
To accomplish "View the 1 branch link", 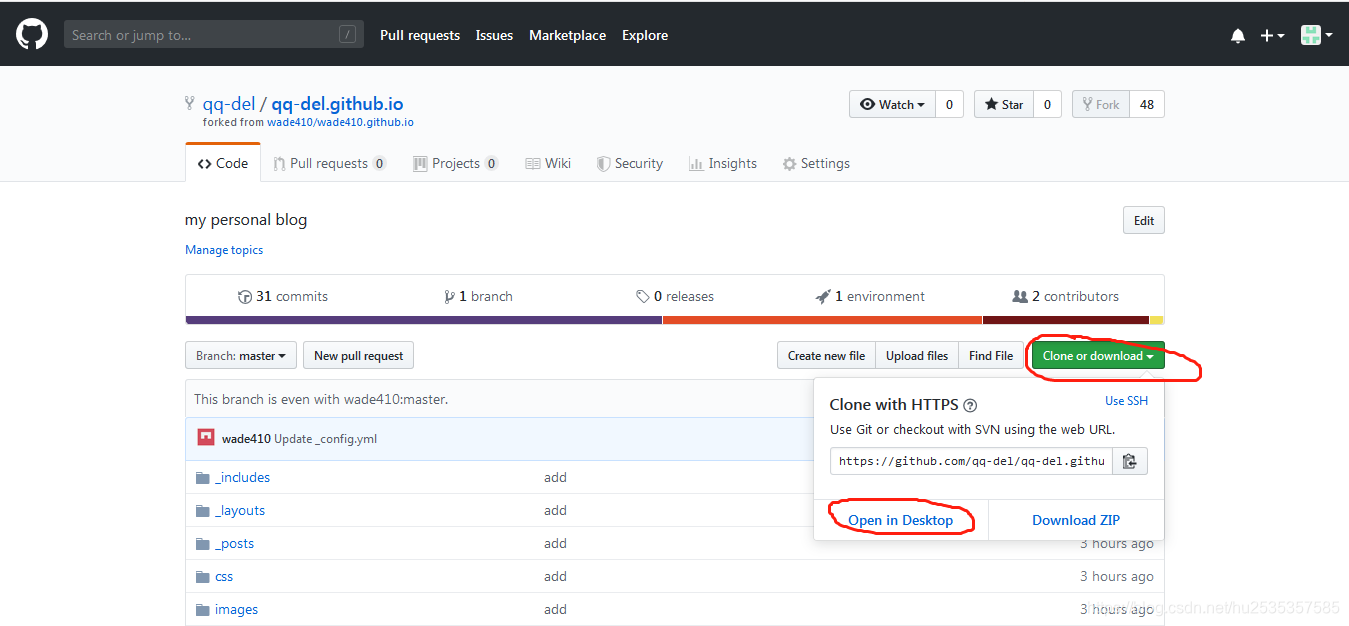I will click(x=478, y=296).
